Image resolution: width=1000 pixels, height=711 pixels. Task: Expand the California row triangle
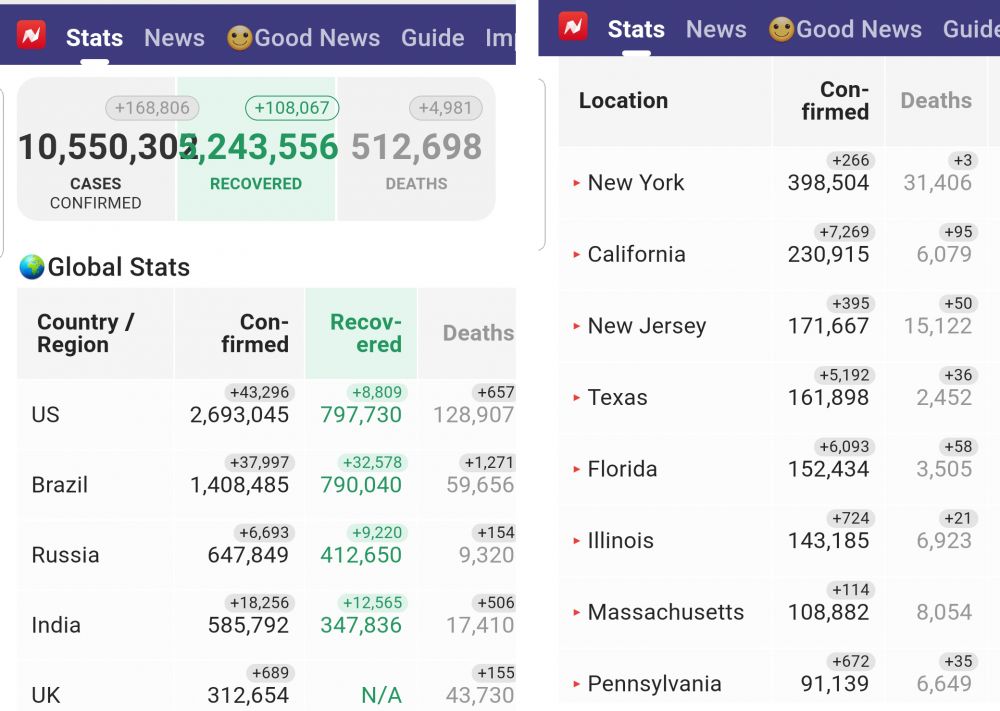[x=577, y=255]
